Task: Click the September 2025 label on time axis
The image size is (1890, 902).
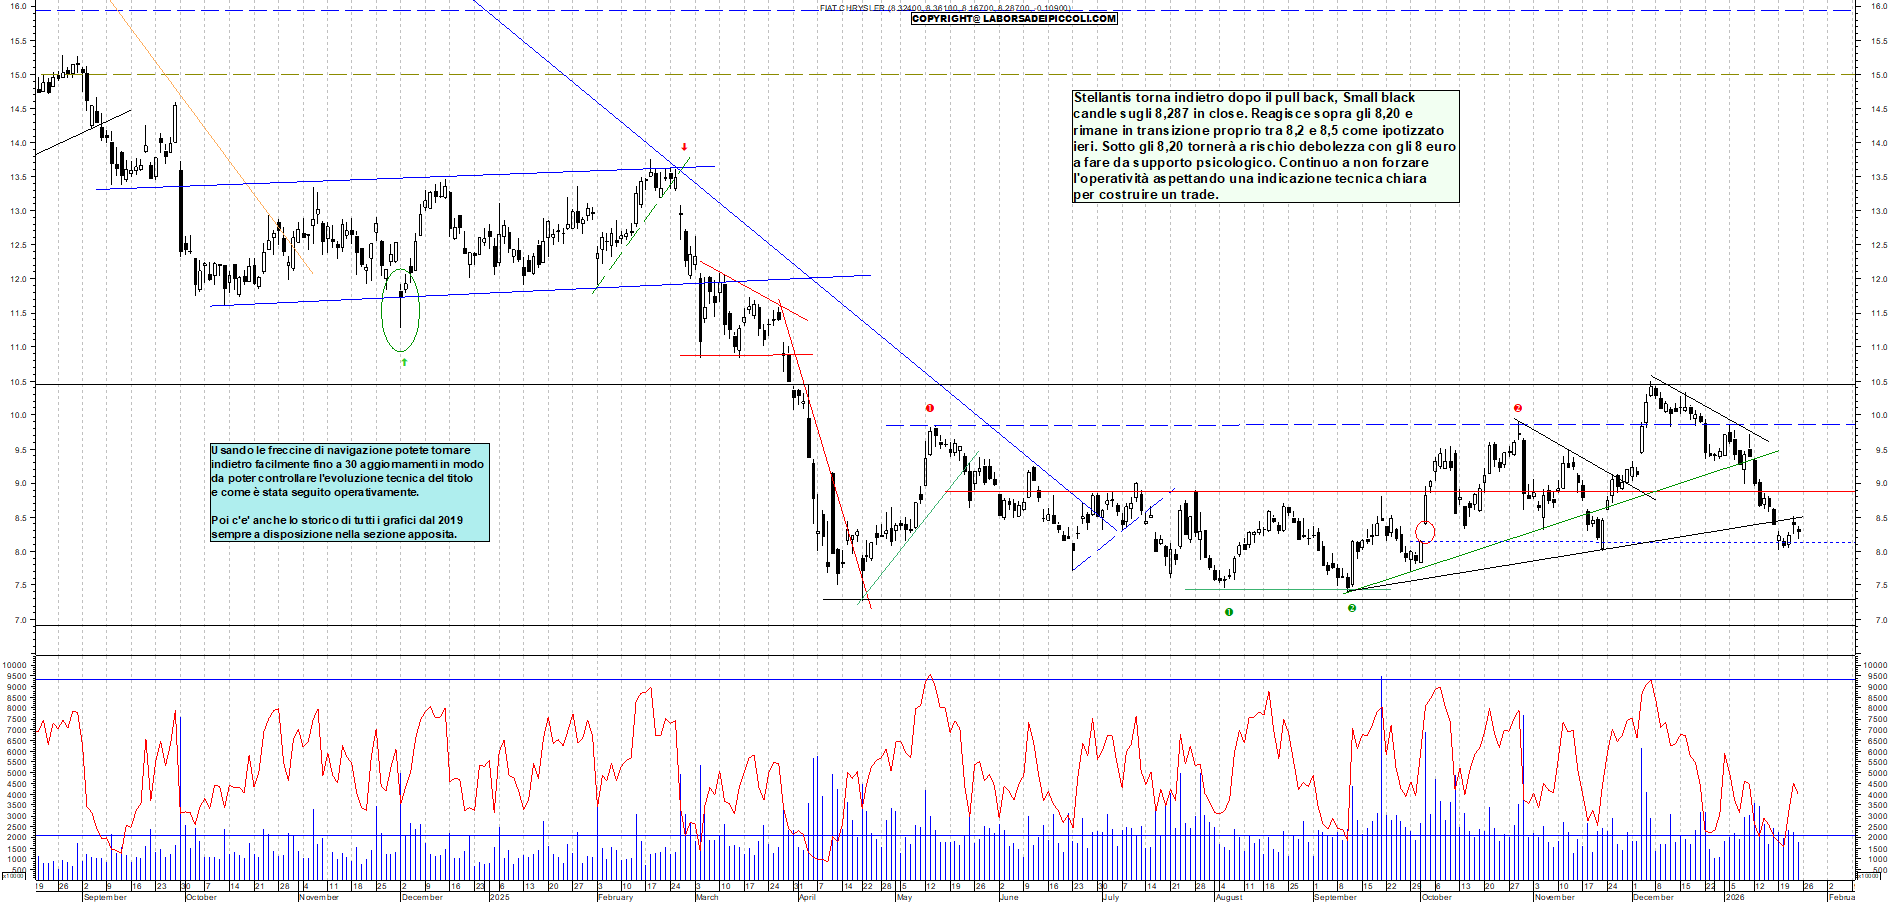Action: pyautogui.click(x=1335, y=897)
